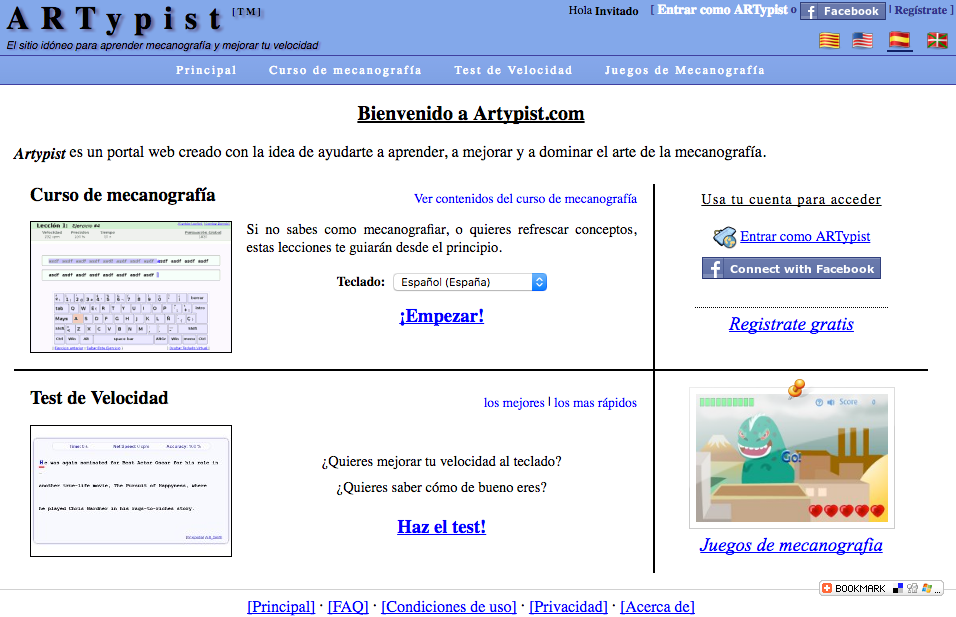The image size is (956, 617).
Task: Open Ver contenidos del curso de mecanografía
Action: tap(526, 199)
